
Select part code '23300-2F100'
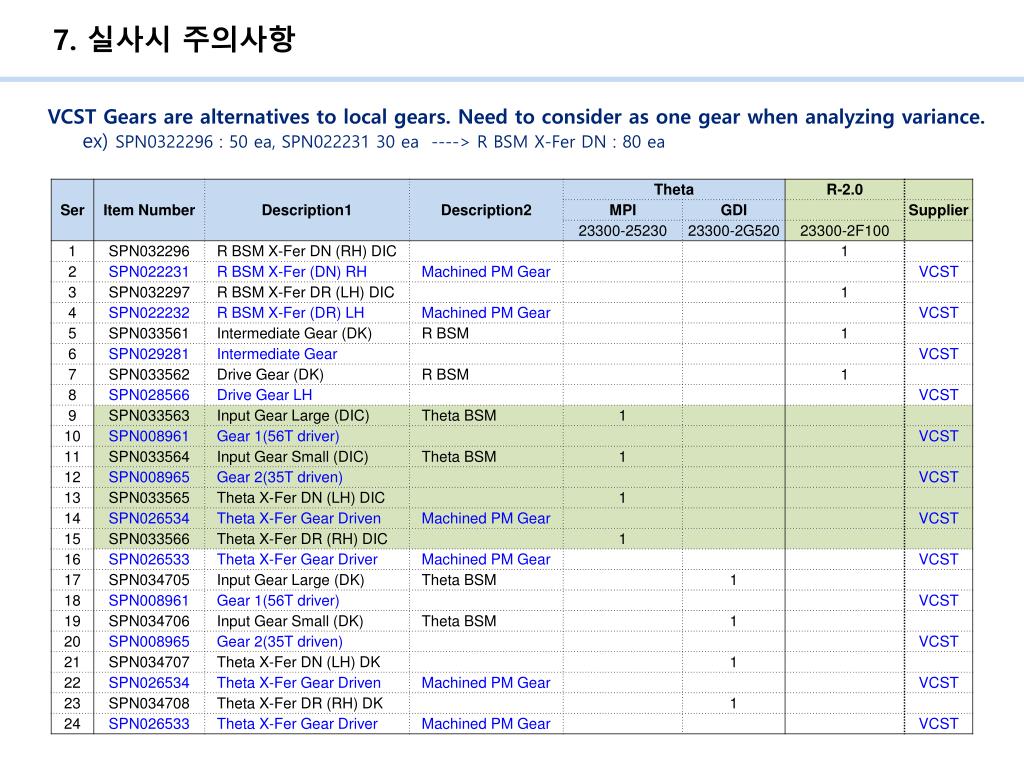click(x=844, y=231)
